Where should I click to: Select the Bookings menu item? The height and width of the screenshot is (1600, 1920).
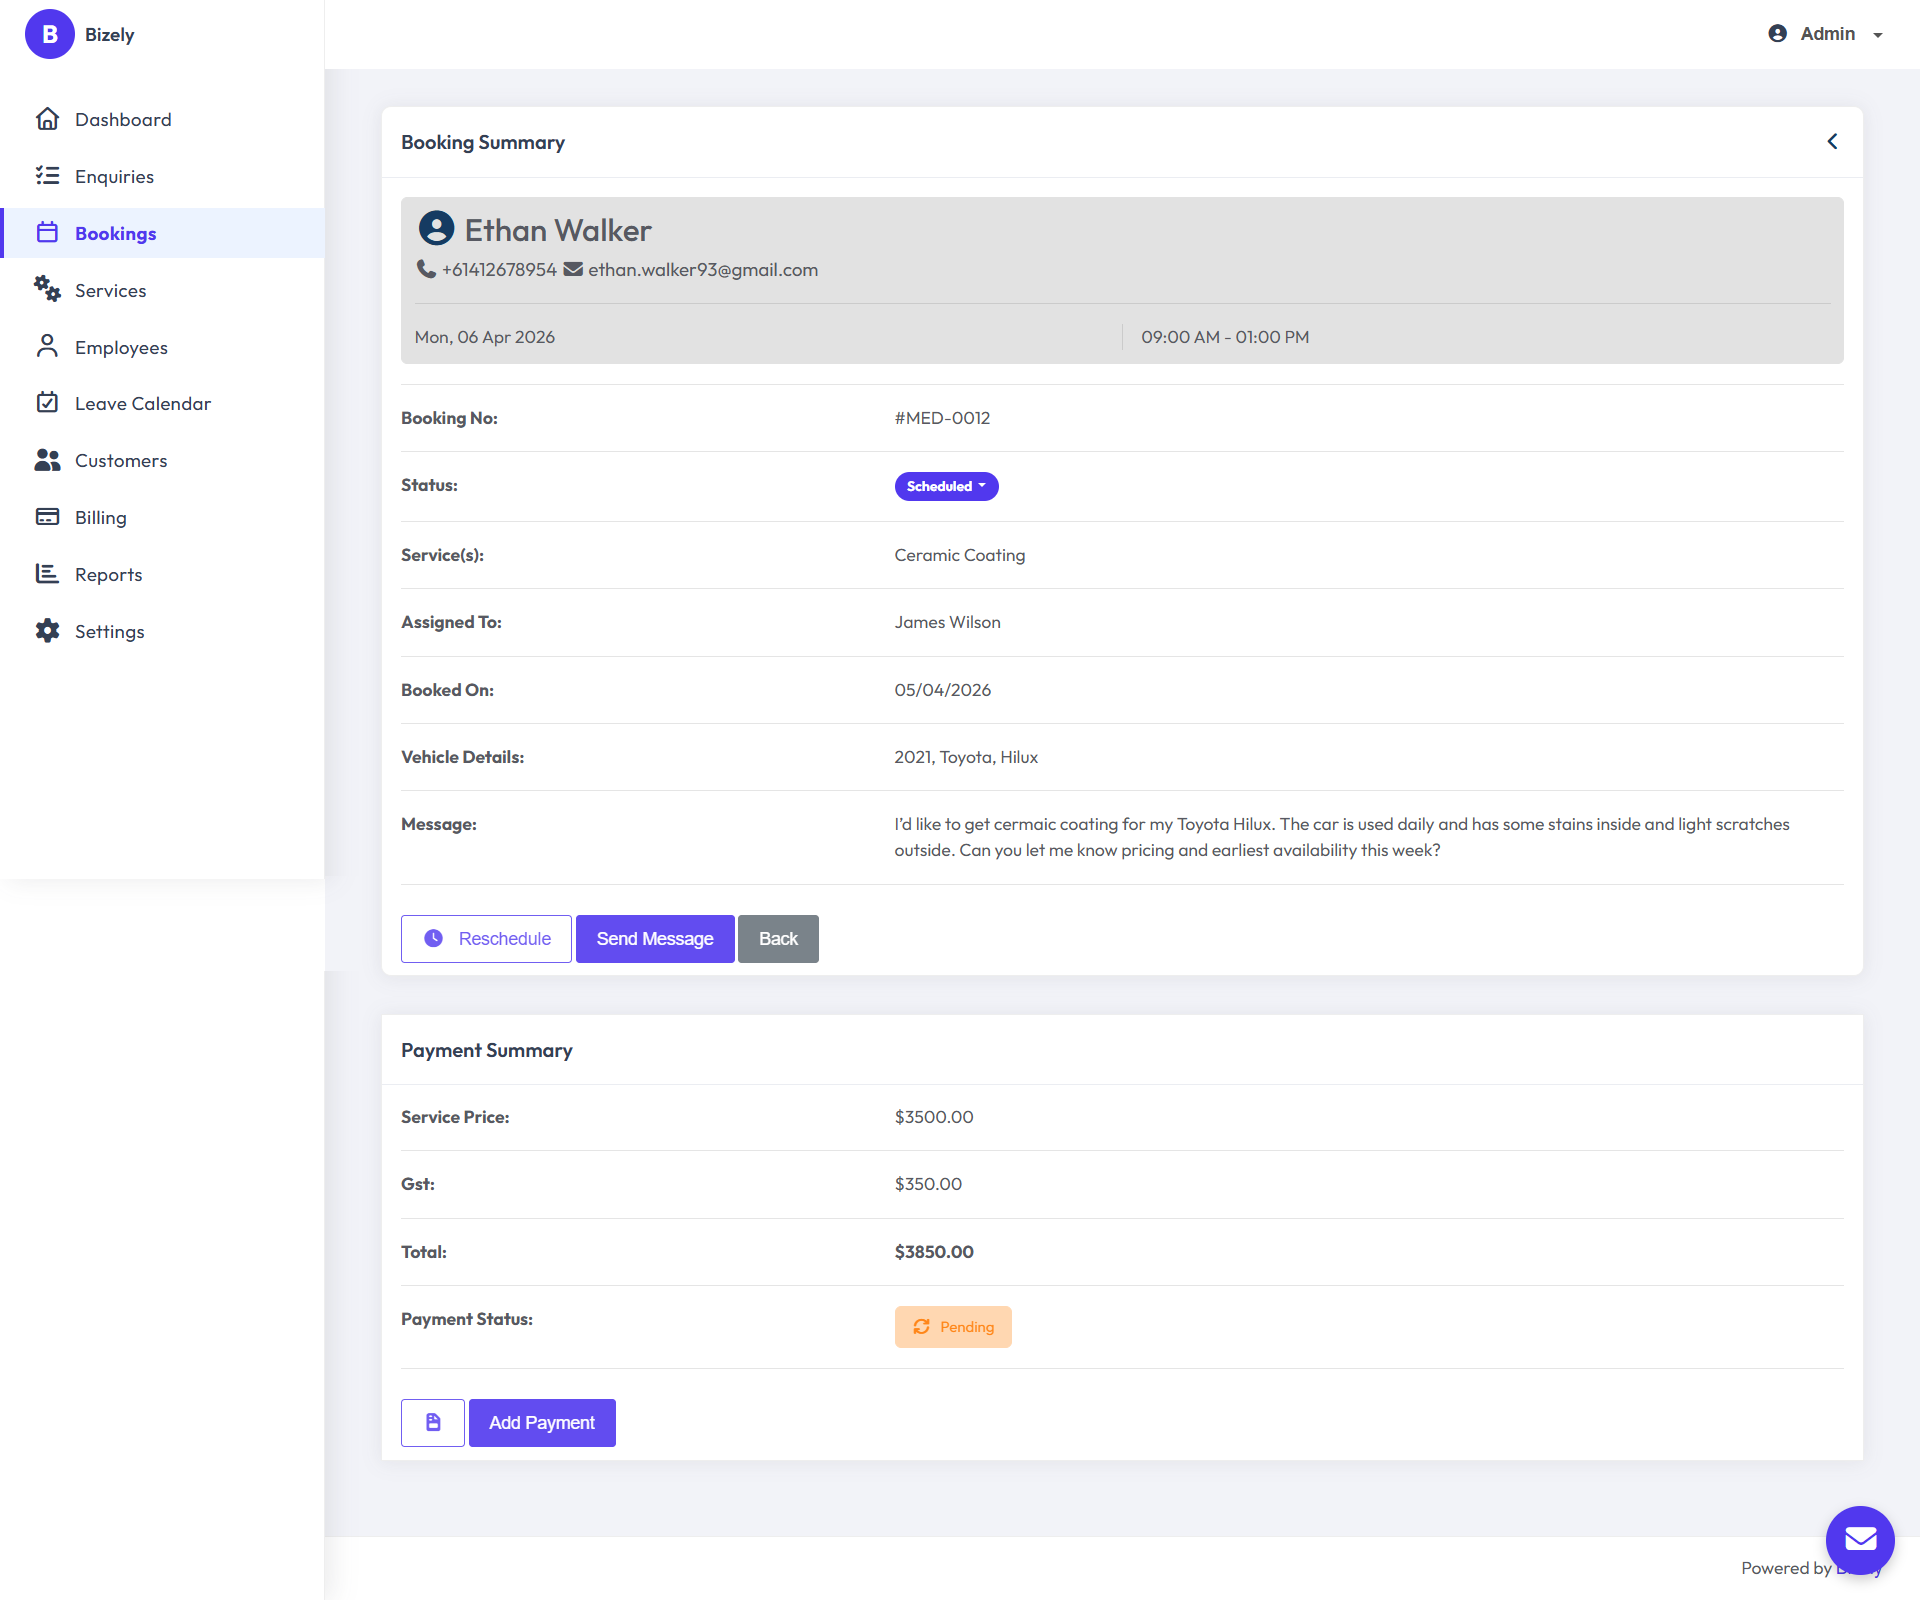click(162, 233)
